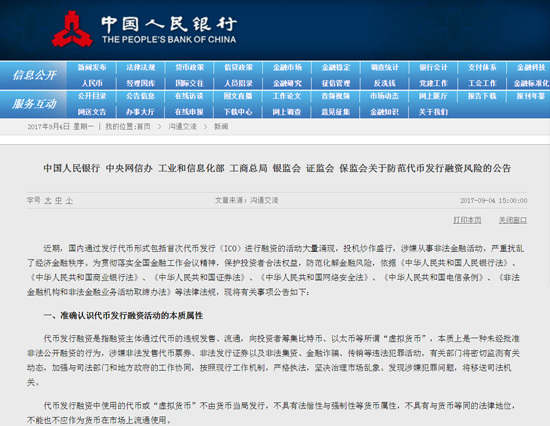
Task: Select 音频视频 in the navigation
Action: (x=336, y=96)
